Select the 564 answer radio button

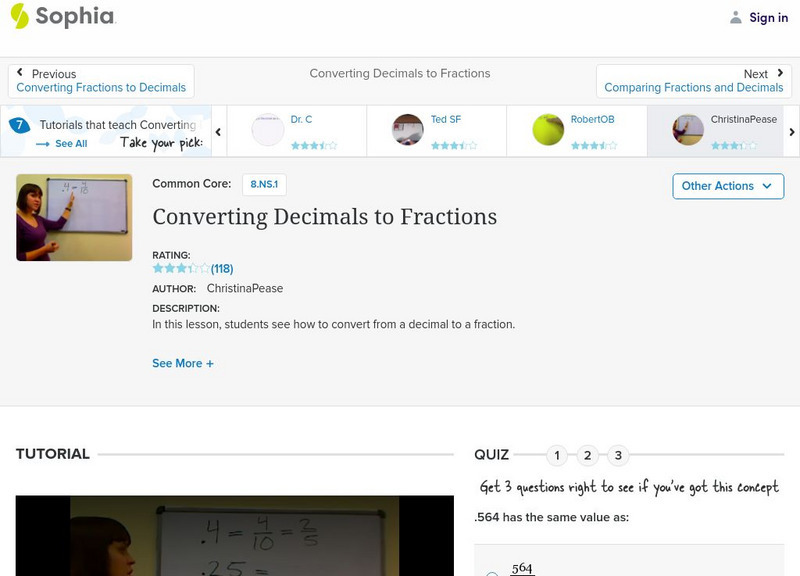[x=492, y=573]
